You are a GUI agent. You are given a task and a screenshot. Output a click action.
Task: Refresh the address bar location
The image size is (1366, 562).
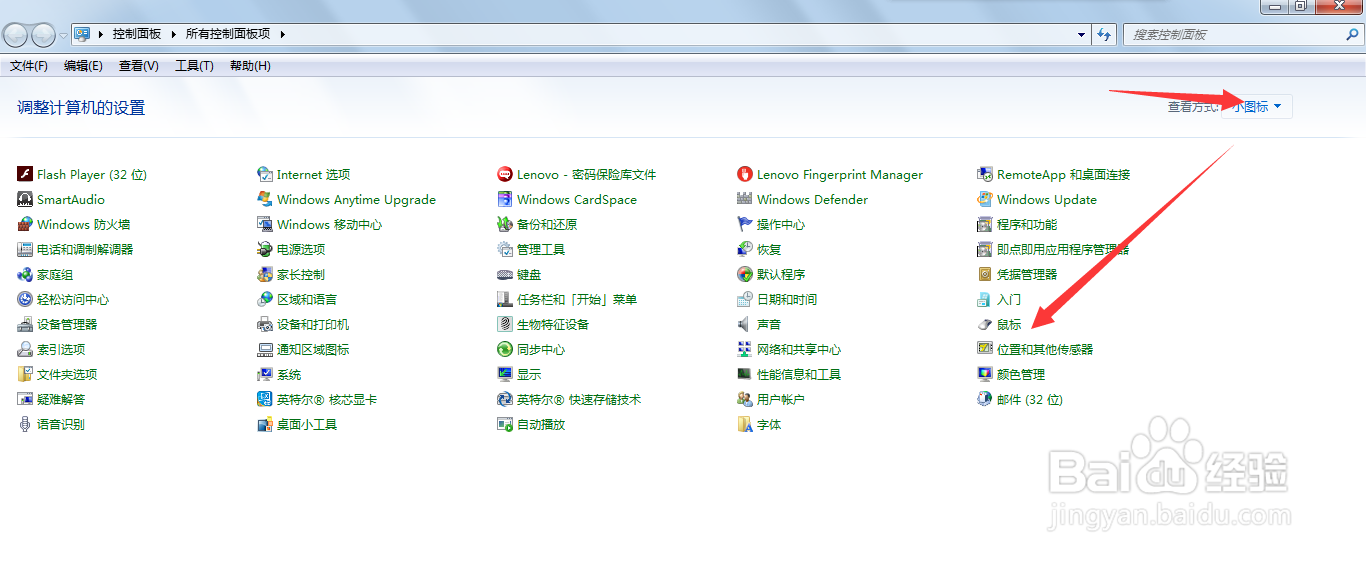1104,34
